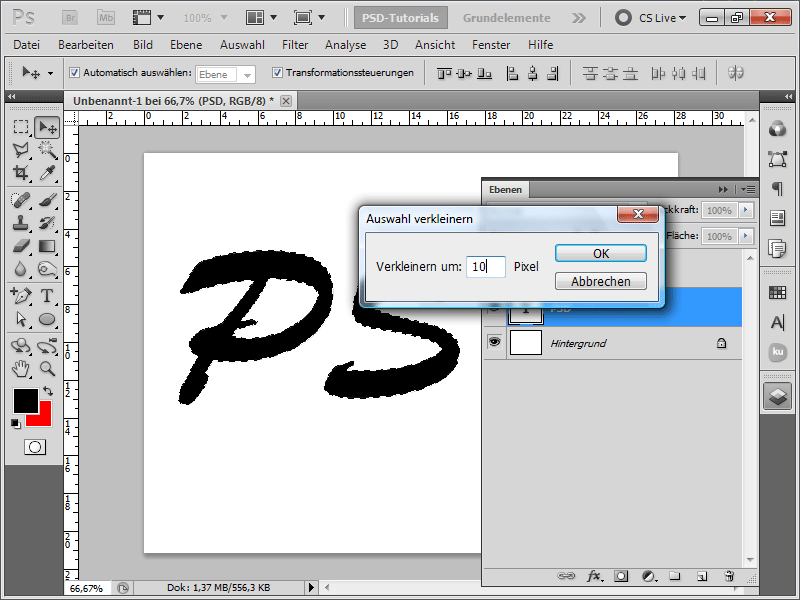The image size is (800, 600).
Task: Open the Ebene menu
Action: (186, 45)
